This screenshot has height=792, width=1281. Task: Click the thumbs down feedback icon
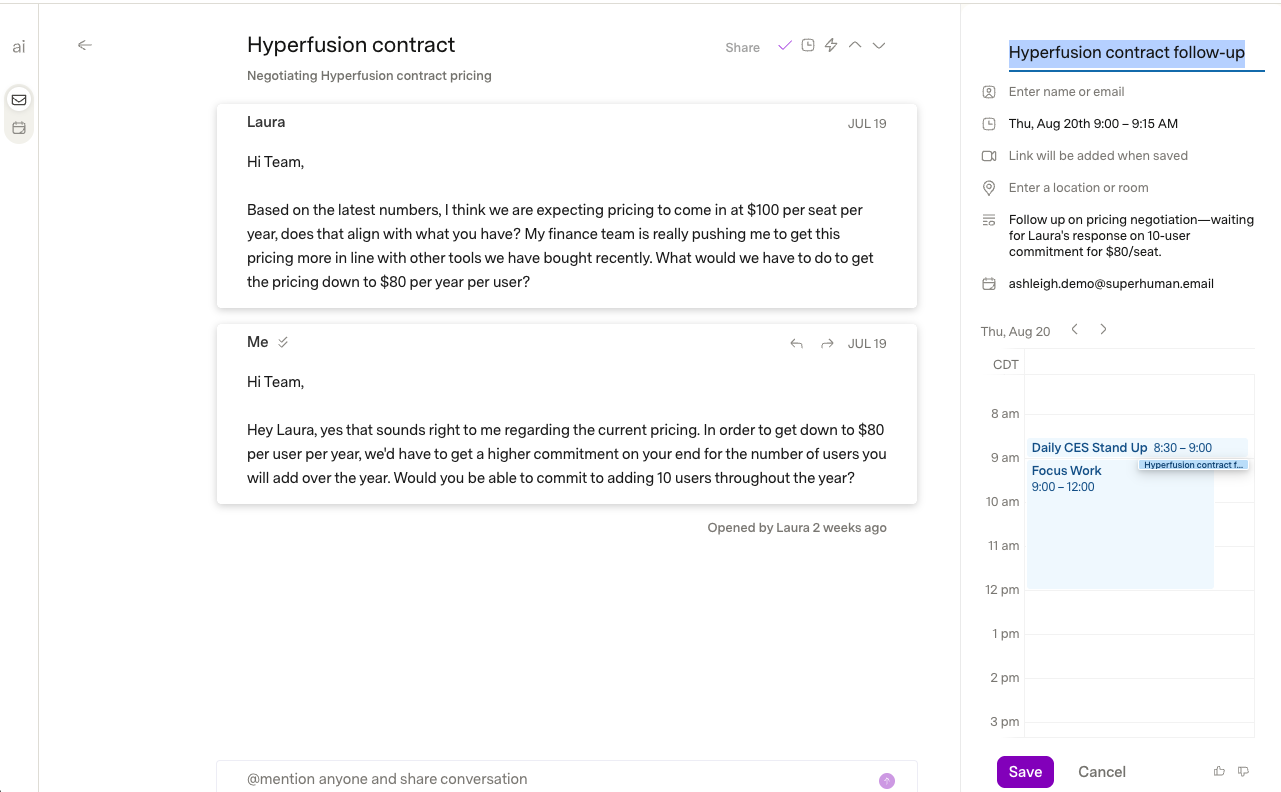(1243, 771)
